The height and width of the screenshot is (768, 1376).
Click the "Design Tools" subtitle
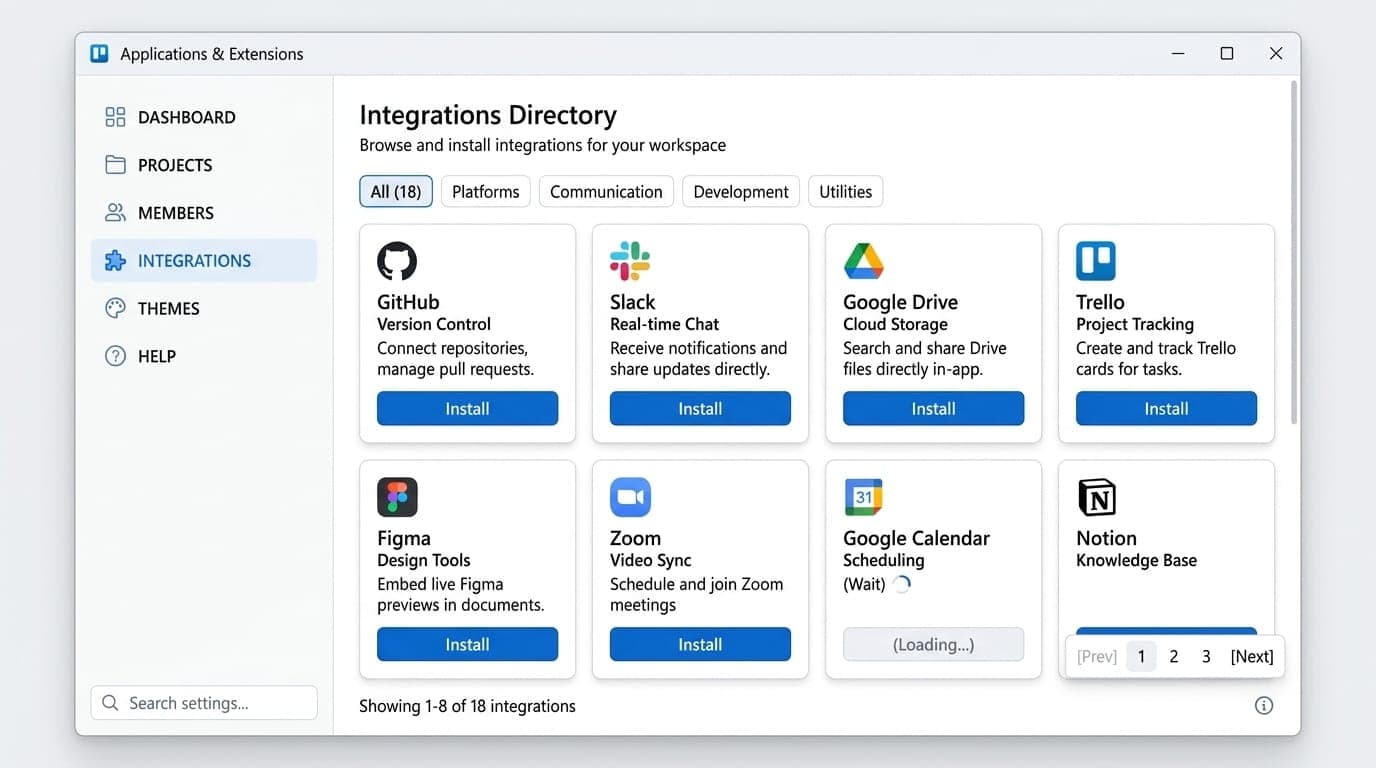click(424, 560)
